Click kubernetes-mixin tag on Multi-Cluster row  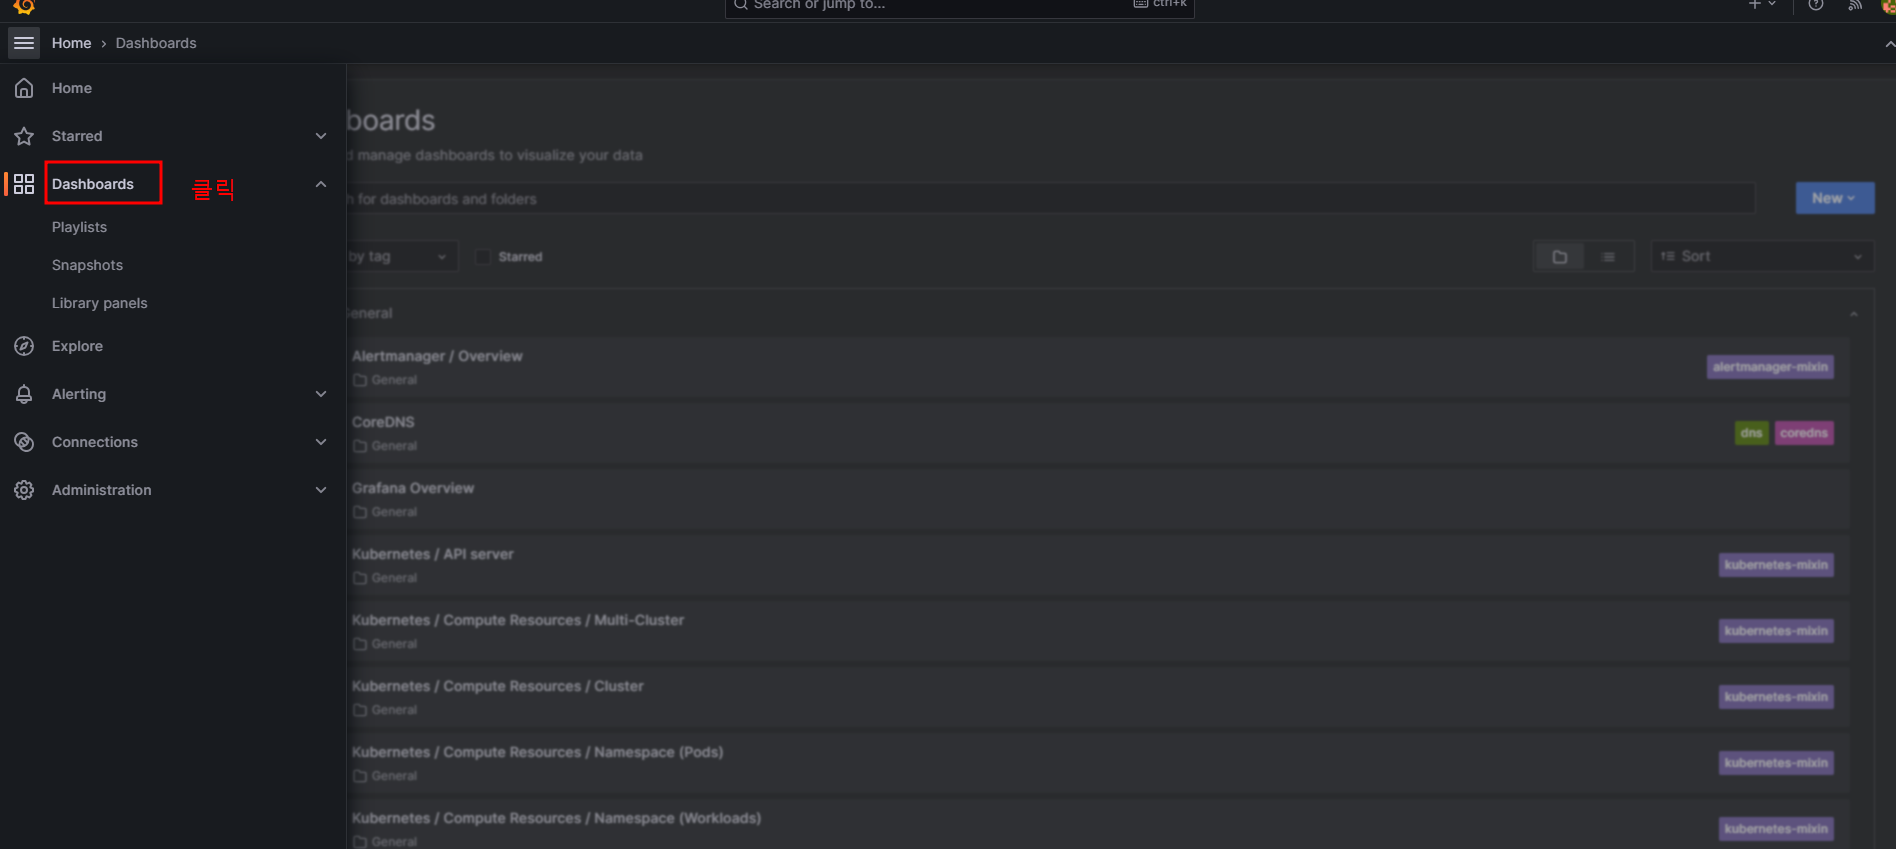1776,631
